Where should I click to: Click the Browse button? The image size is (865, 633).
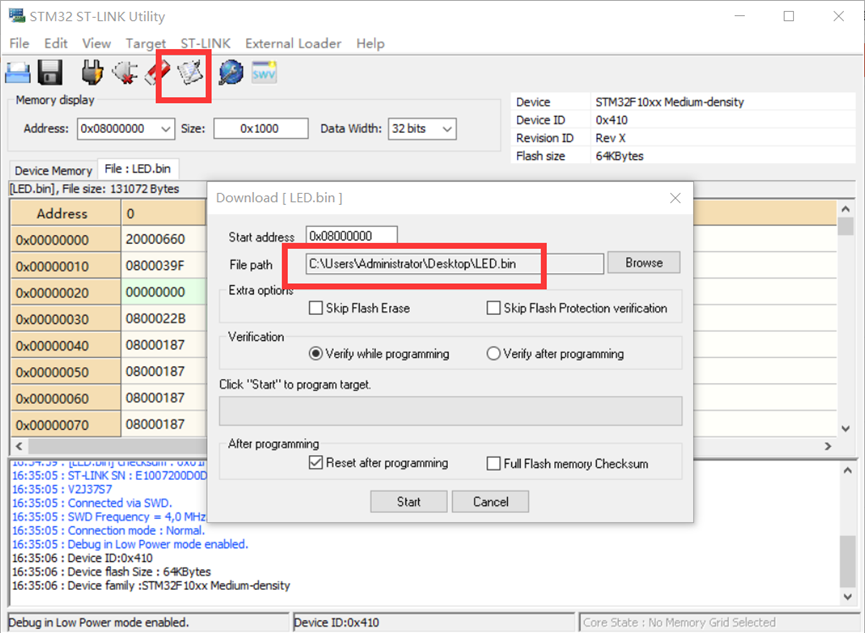coord(644,263)
